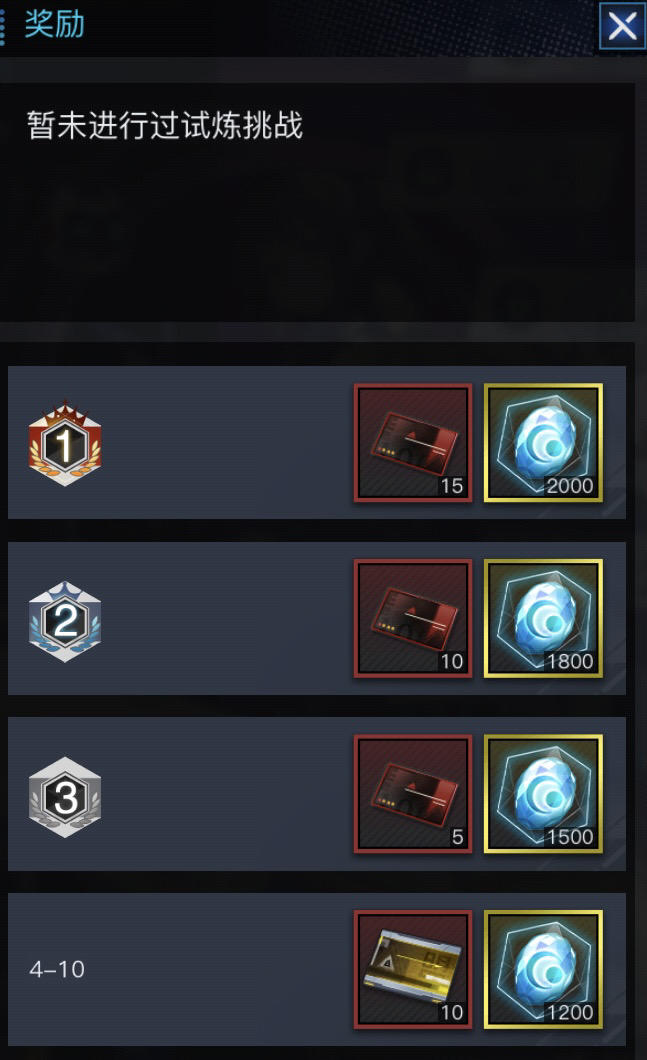Click the red ticket reward with quantity 5
The width and height of the screenshot is (647, 1060).
click(413, 794)
